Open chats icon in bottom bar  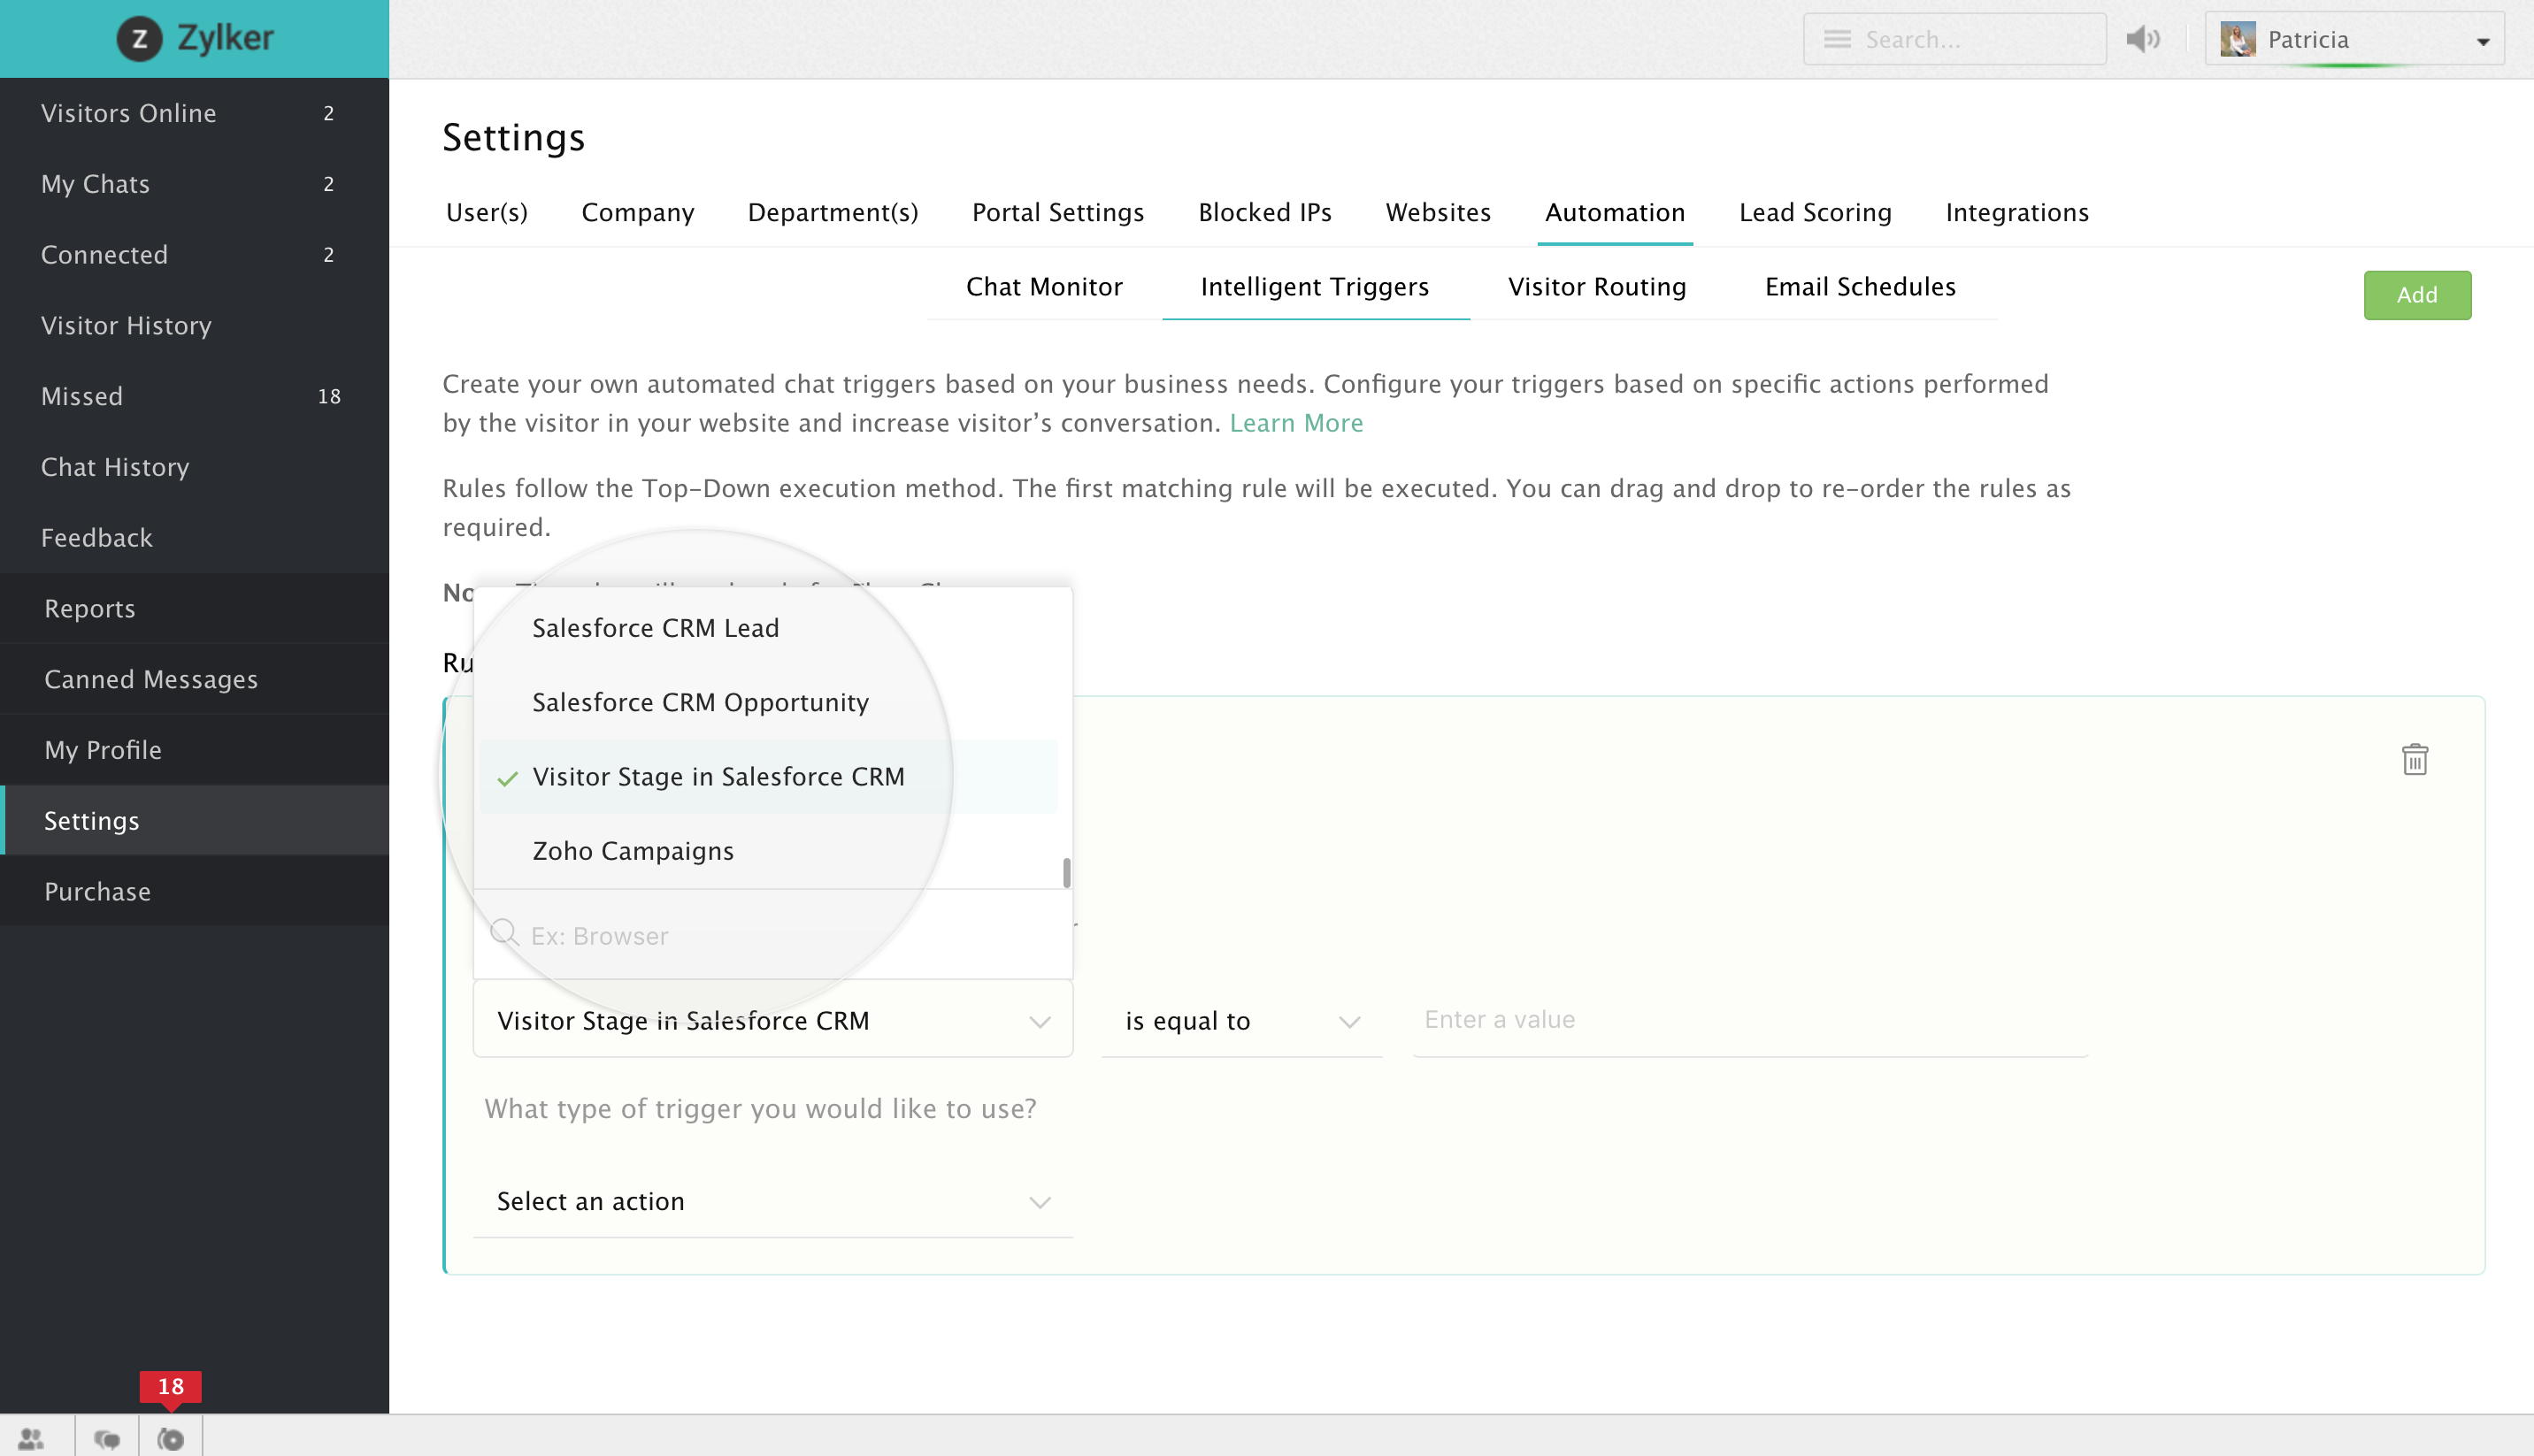point(106,1438)
